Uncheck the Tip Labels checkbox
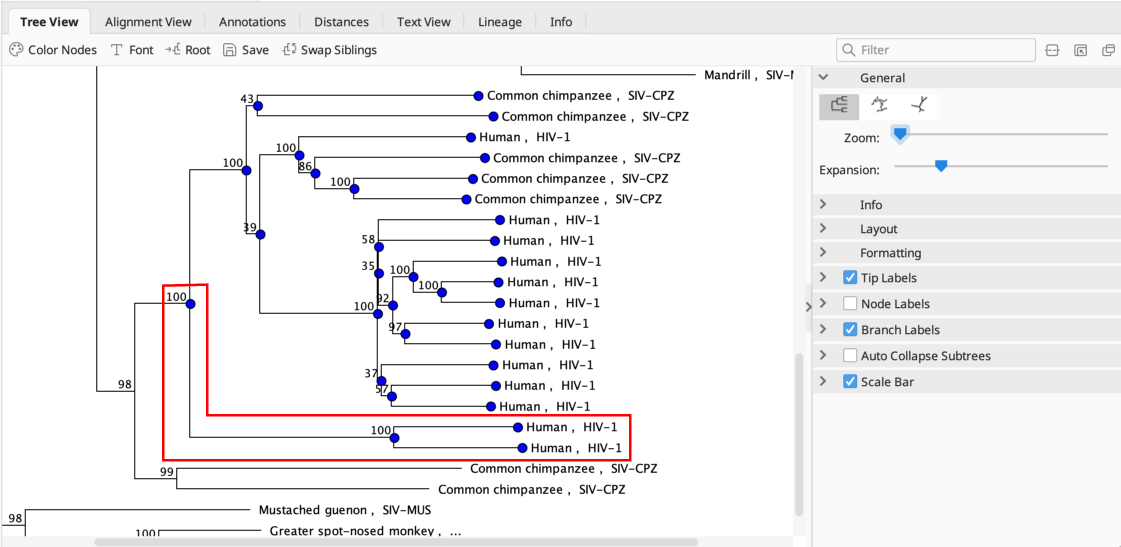This screenshot has height=547, width=1121. pyautogui.click(x=850, y=278)
